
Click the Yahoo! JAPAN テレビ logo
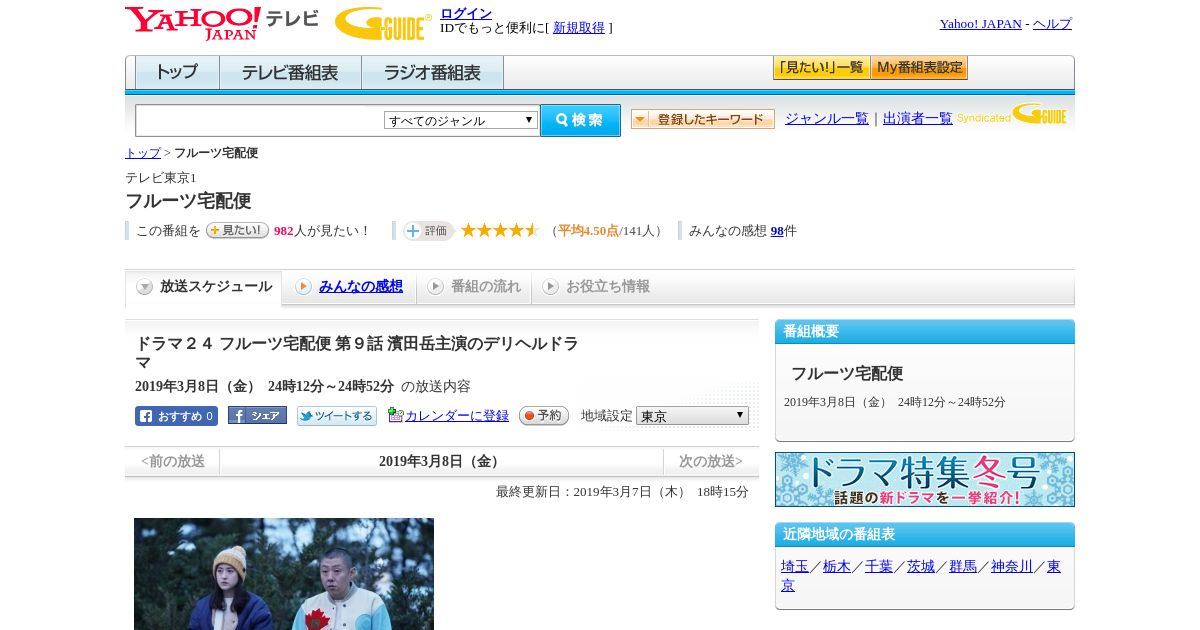point(222,23)
